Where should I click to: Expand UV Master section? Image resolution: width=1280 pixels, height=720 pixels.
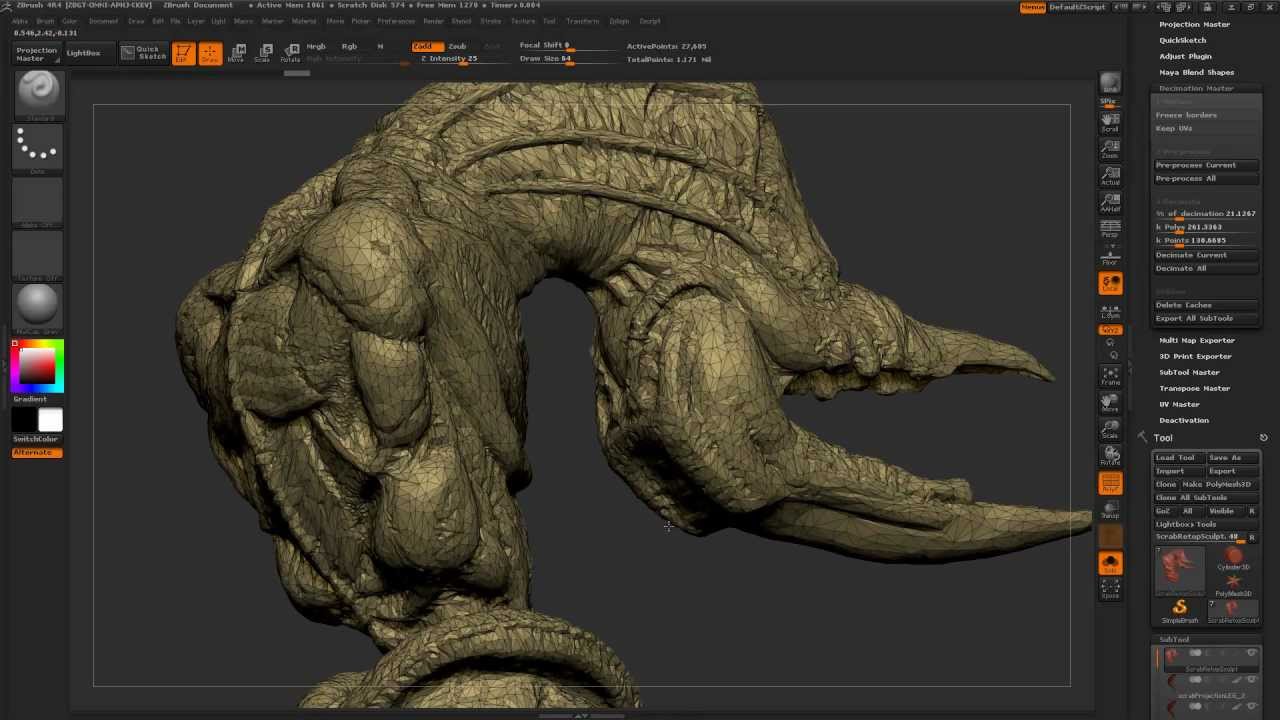[1179, 404]
